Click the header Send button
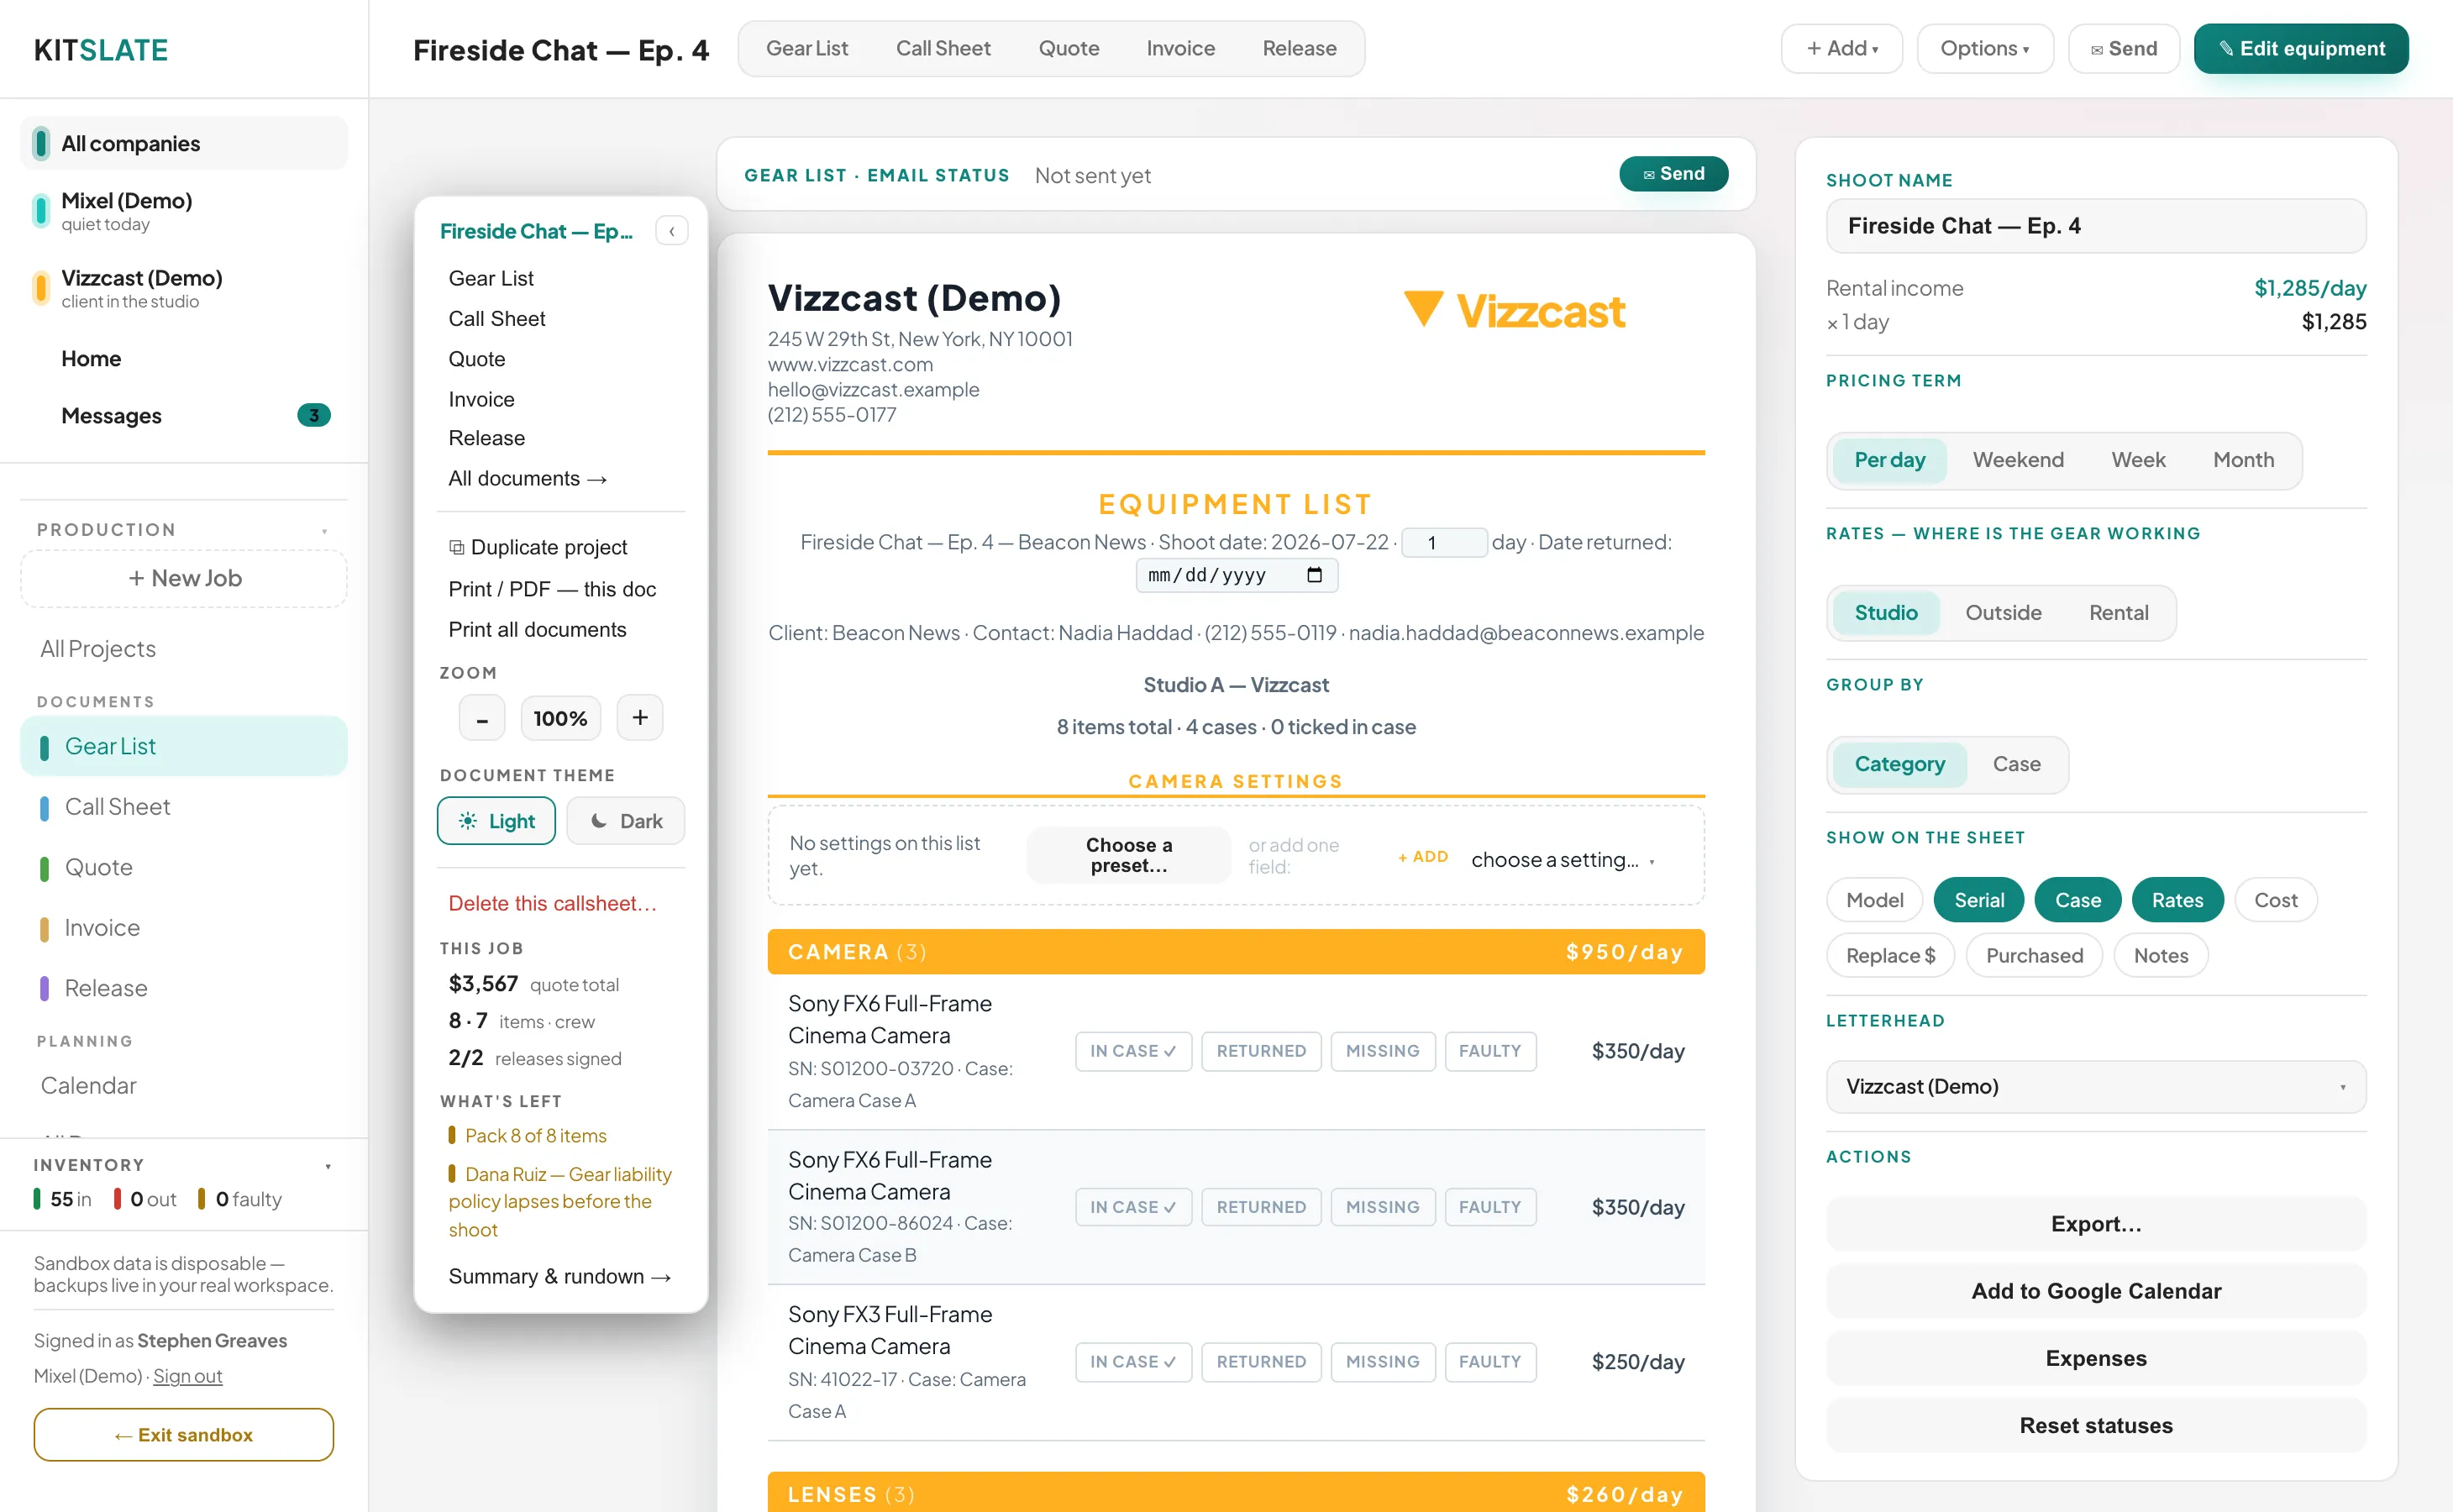The height and width of the screenshot is (1512, 2453). (x=2122, y=48)
